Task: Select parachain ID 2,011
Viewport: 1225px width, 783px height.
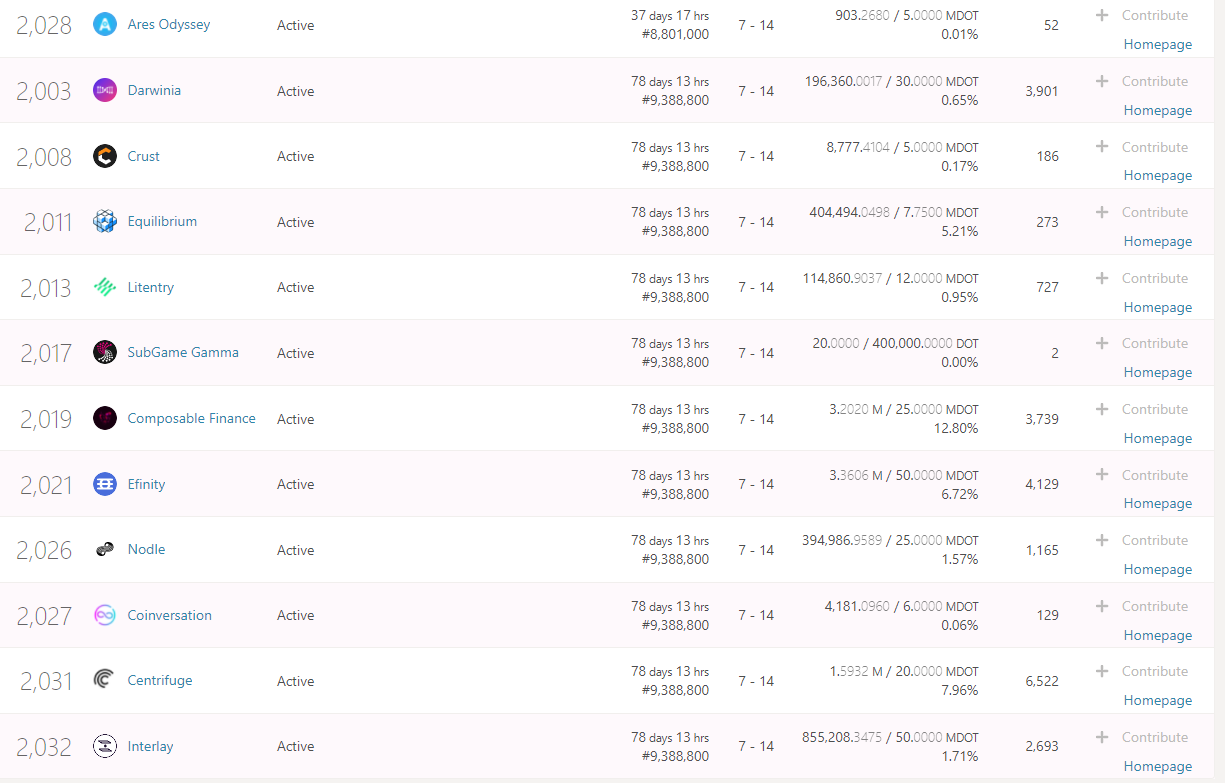Action: click(48, 223)
